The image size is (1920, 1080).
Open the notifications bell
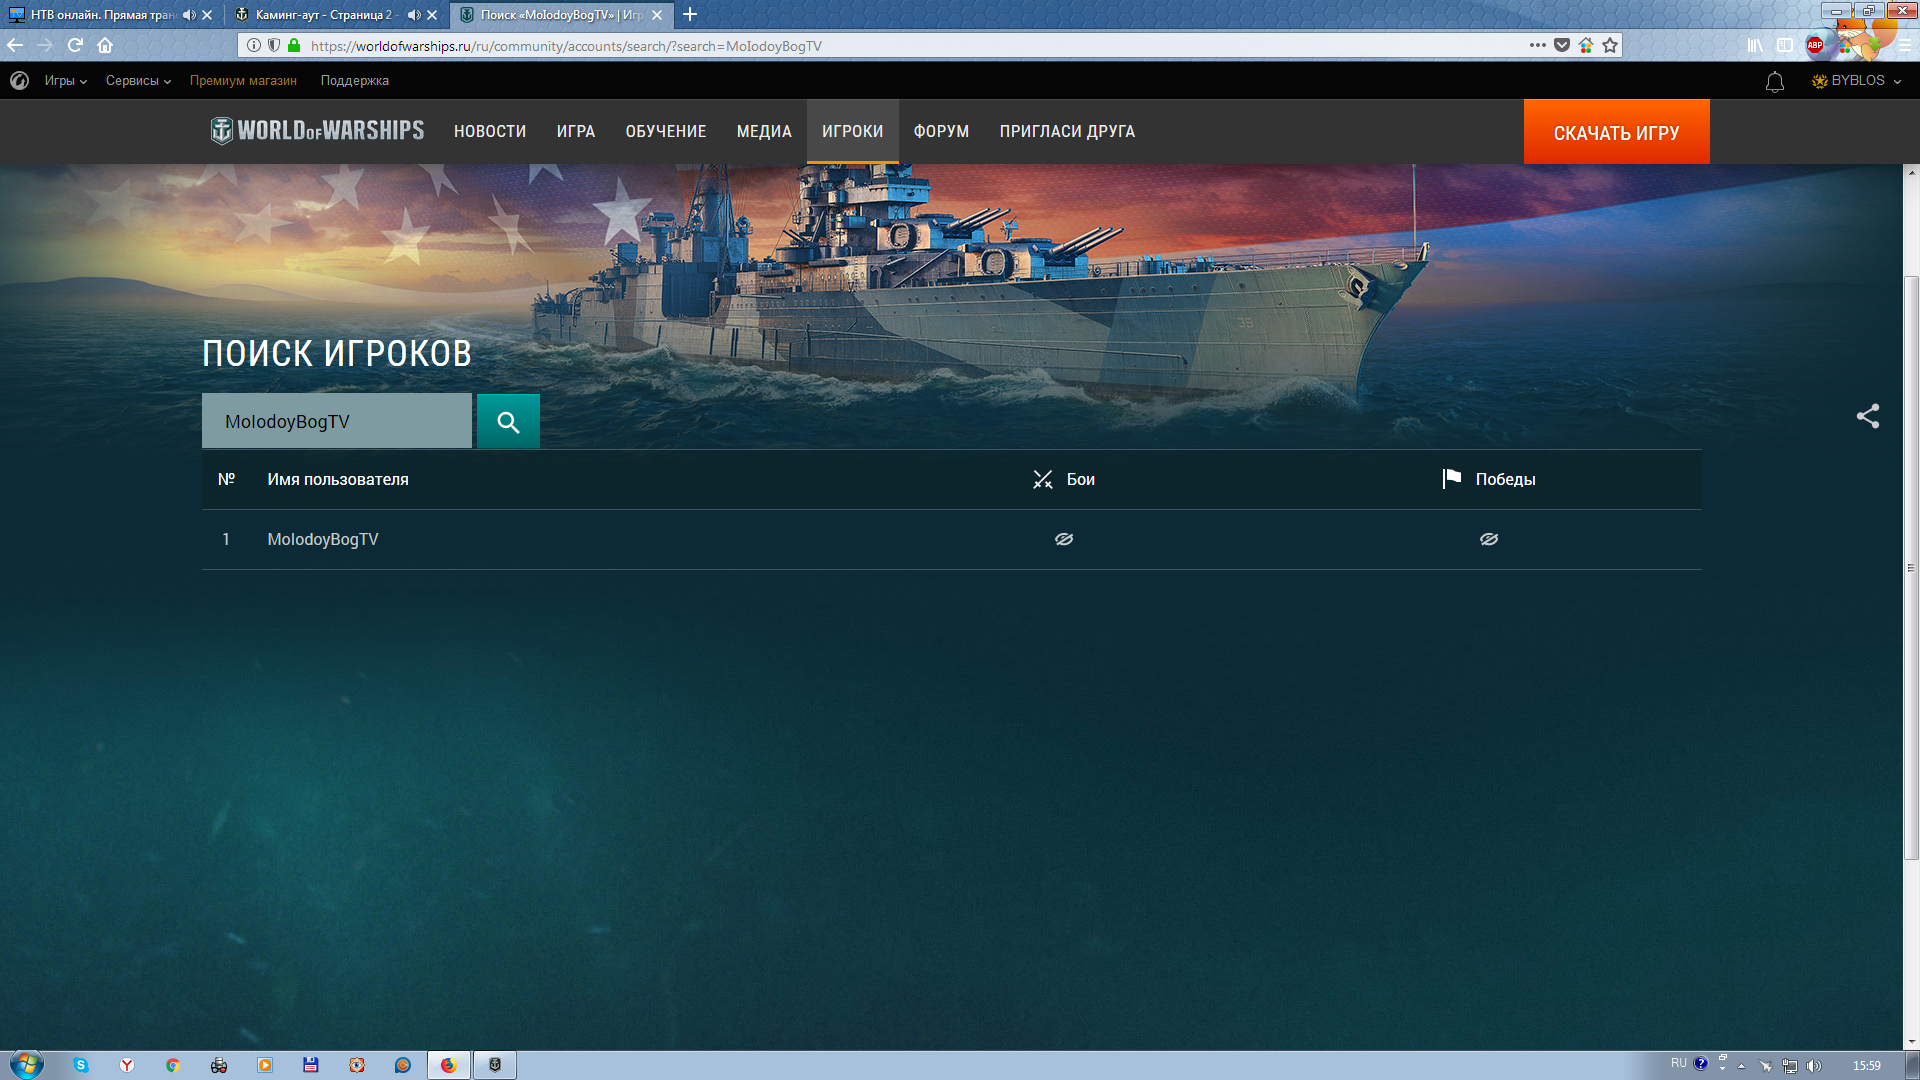click(x=1774, y=82)
